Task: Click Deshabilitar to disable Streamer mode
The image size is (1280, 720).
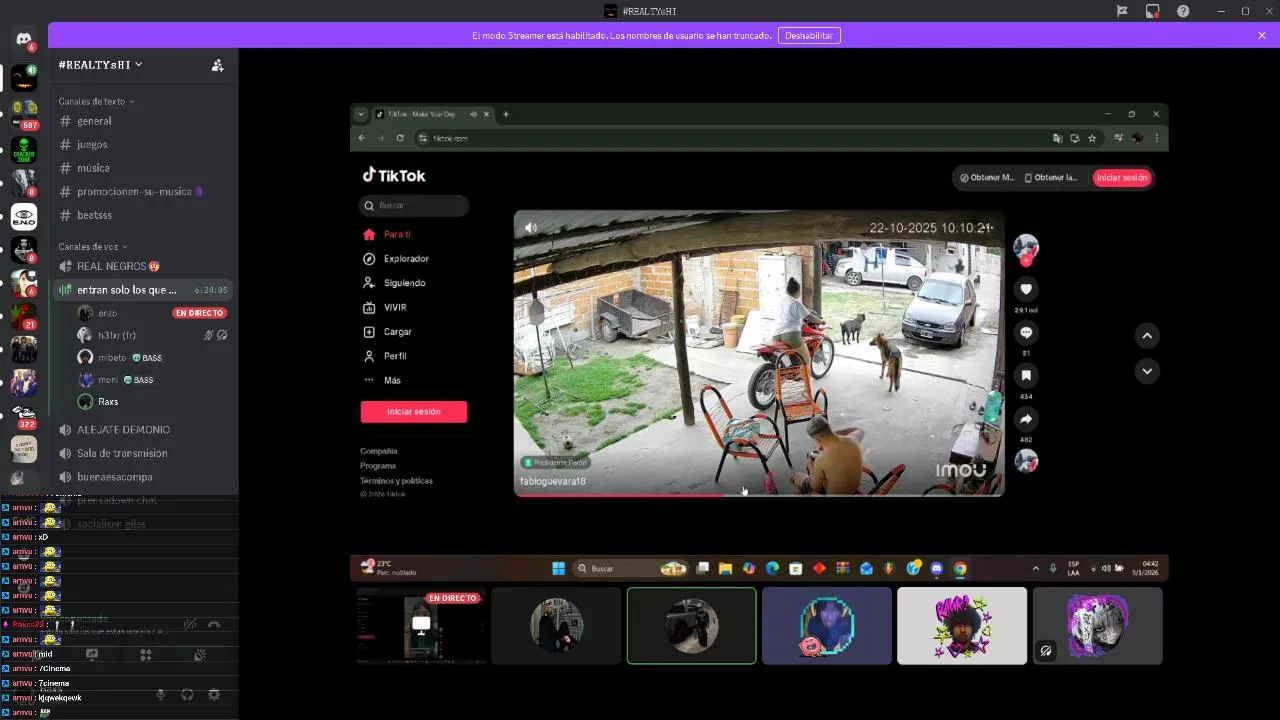Action: click(809, 35)
